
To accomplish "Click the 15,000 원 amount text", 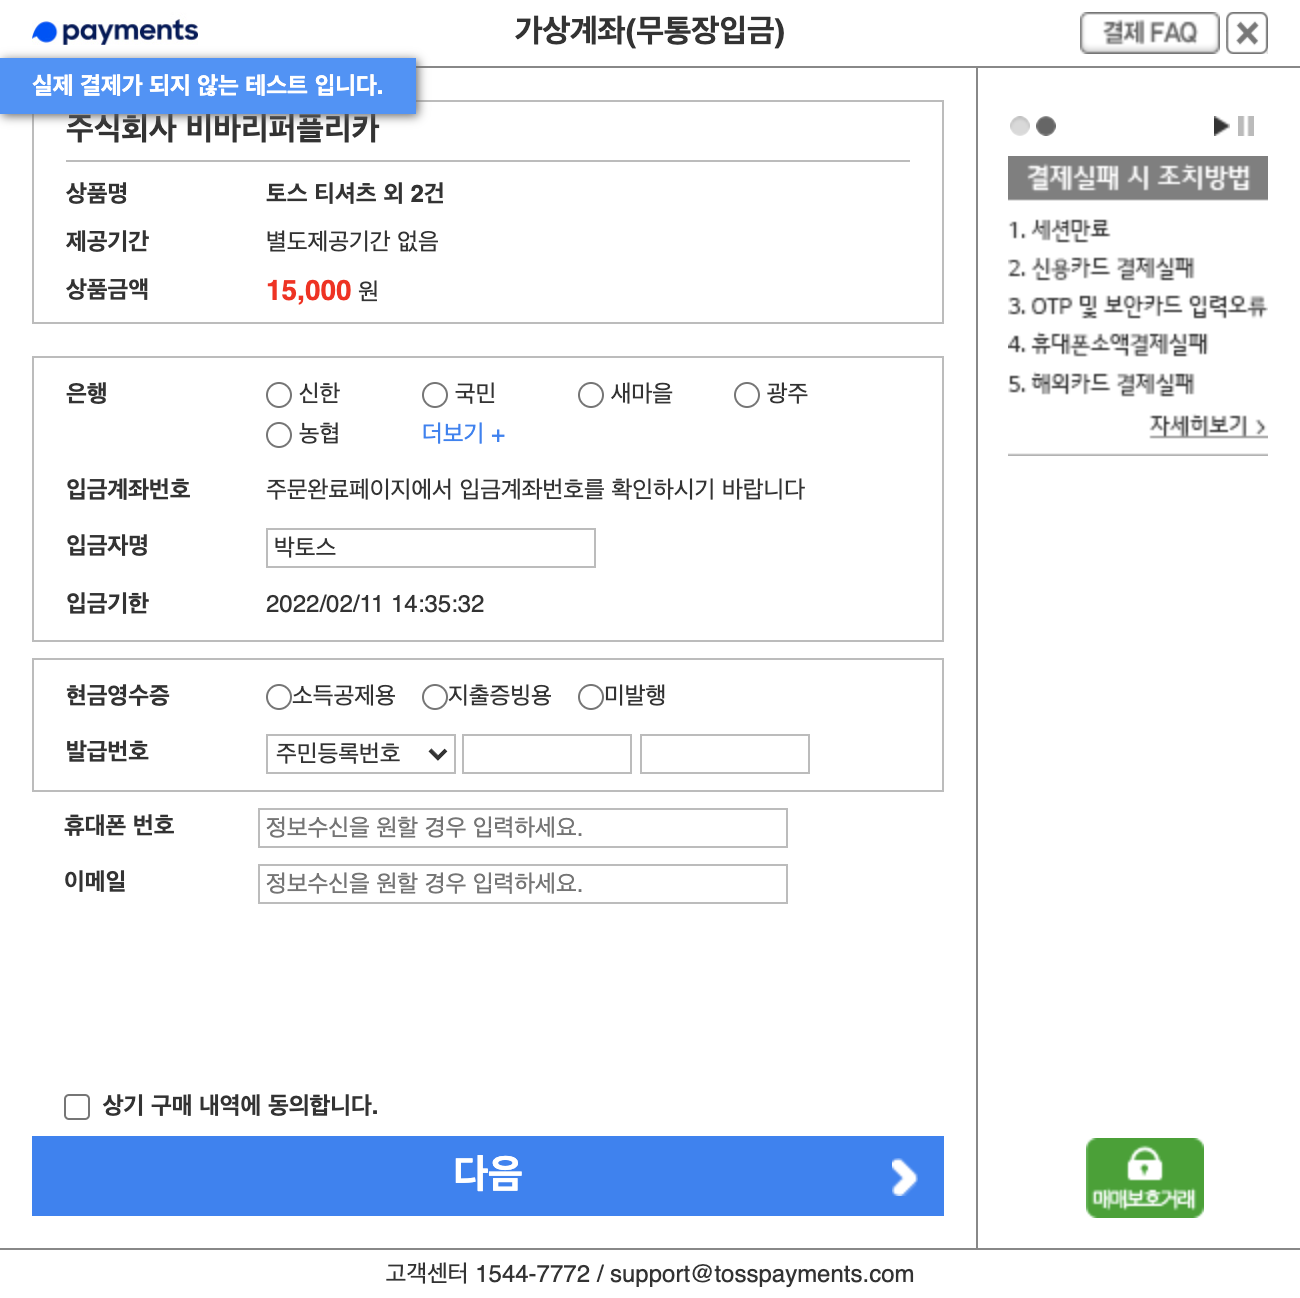I will point(322,291).
